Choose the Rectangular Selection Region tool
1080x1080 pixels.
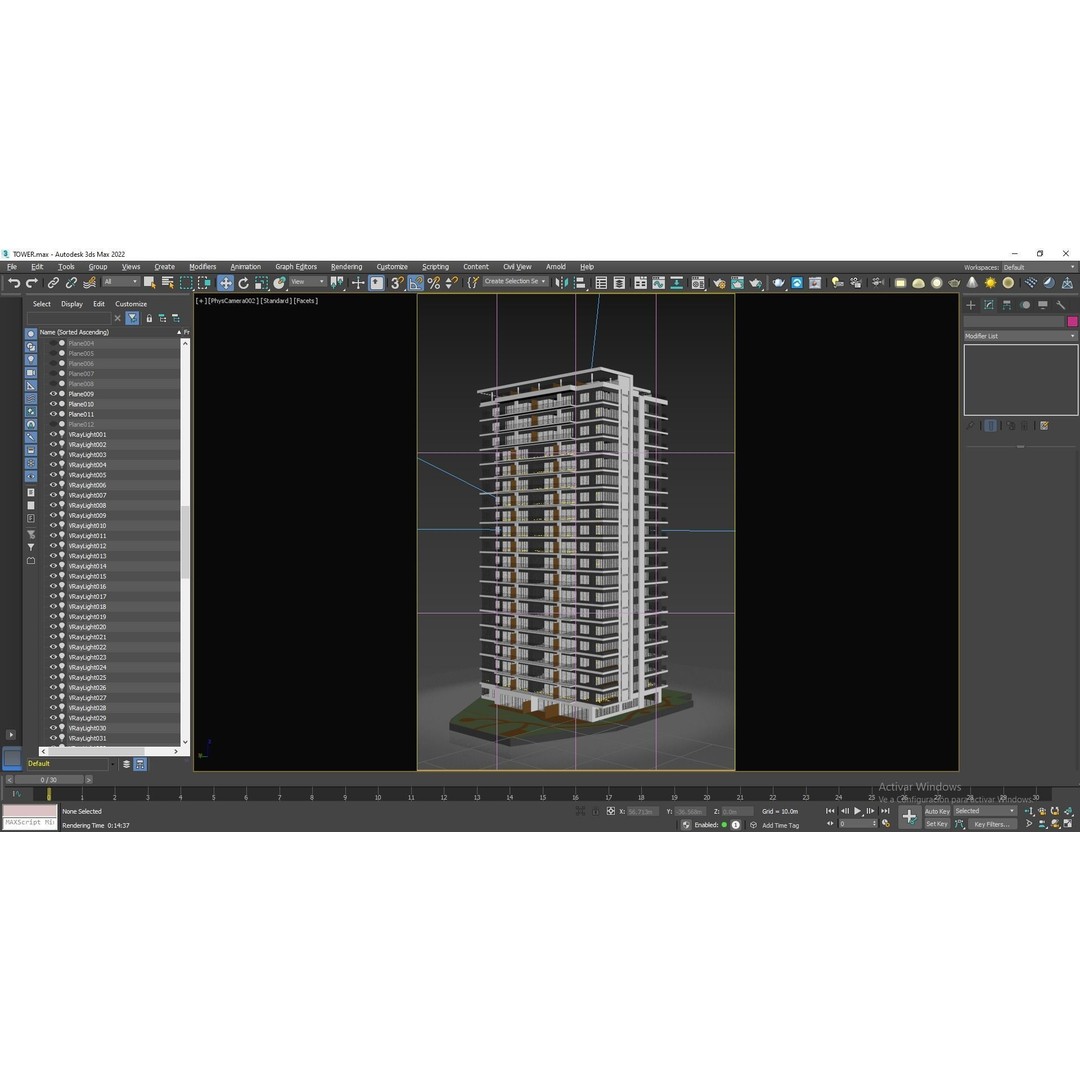point(186,283)
